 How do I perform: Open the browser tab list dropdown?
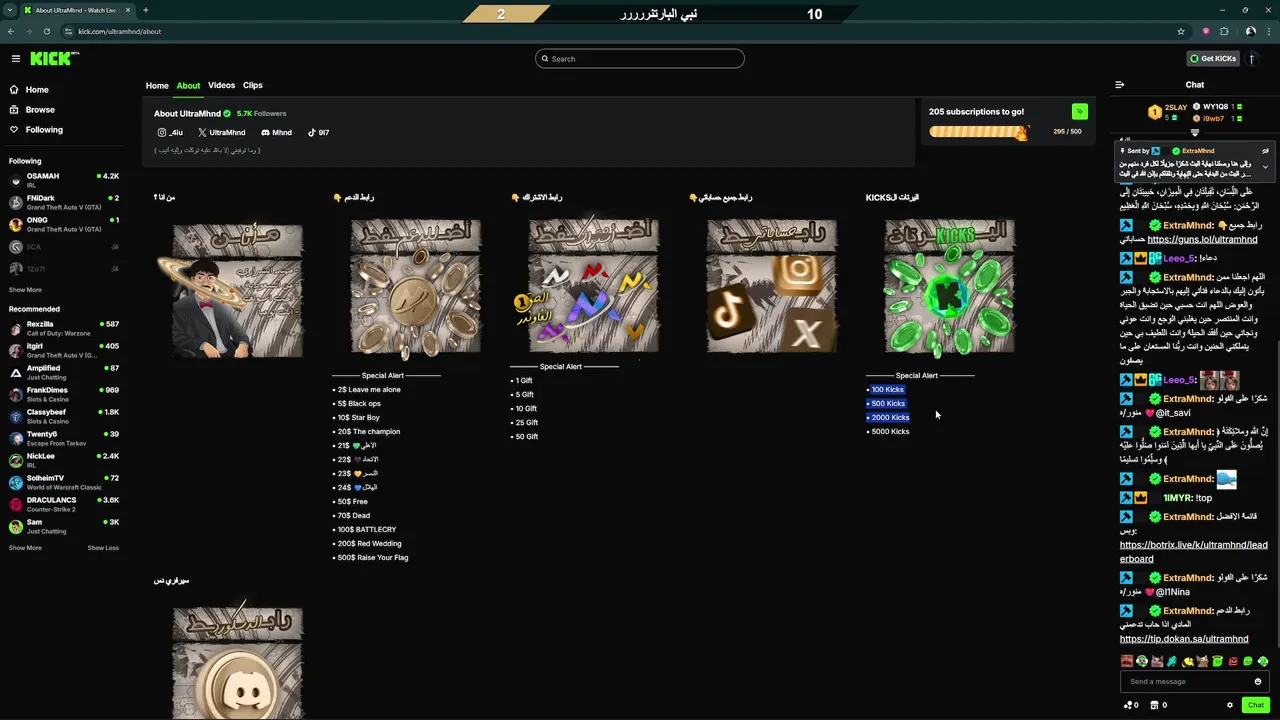coord(10,10)
